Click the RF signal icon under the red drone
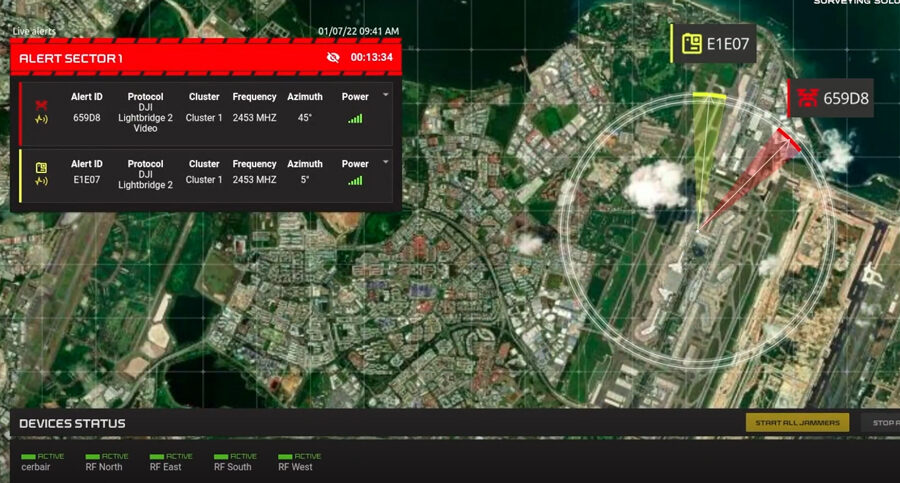Screen dimensions: 900x483 41,120
